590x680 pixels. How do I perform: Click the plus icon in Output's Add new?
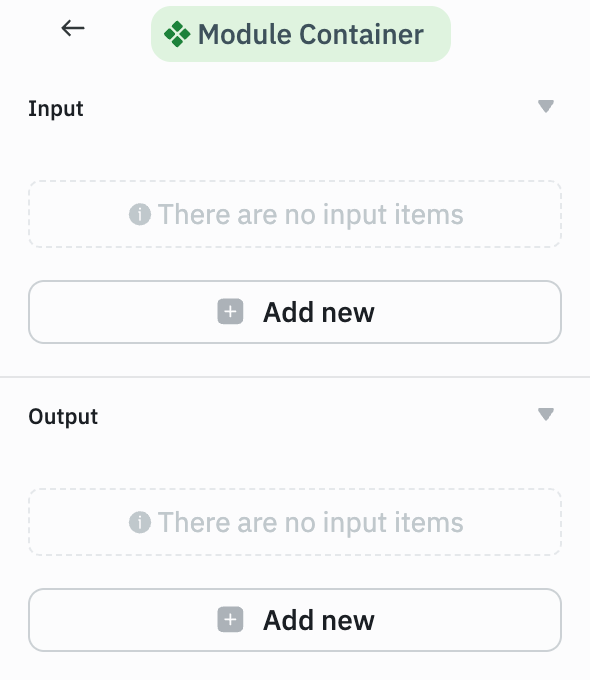(230, 619)
